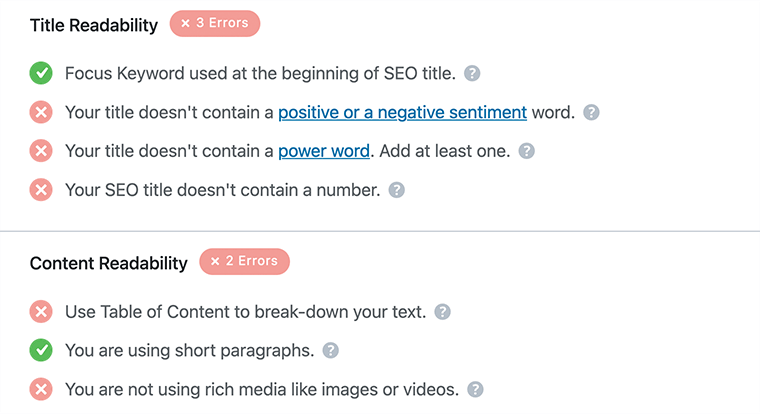Show help for SEO title number check
The width and height of the screenshot is (760, 414).
click(x=397, y=189)
